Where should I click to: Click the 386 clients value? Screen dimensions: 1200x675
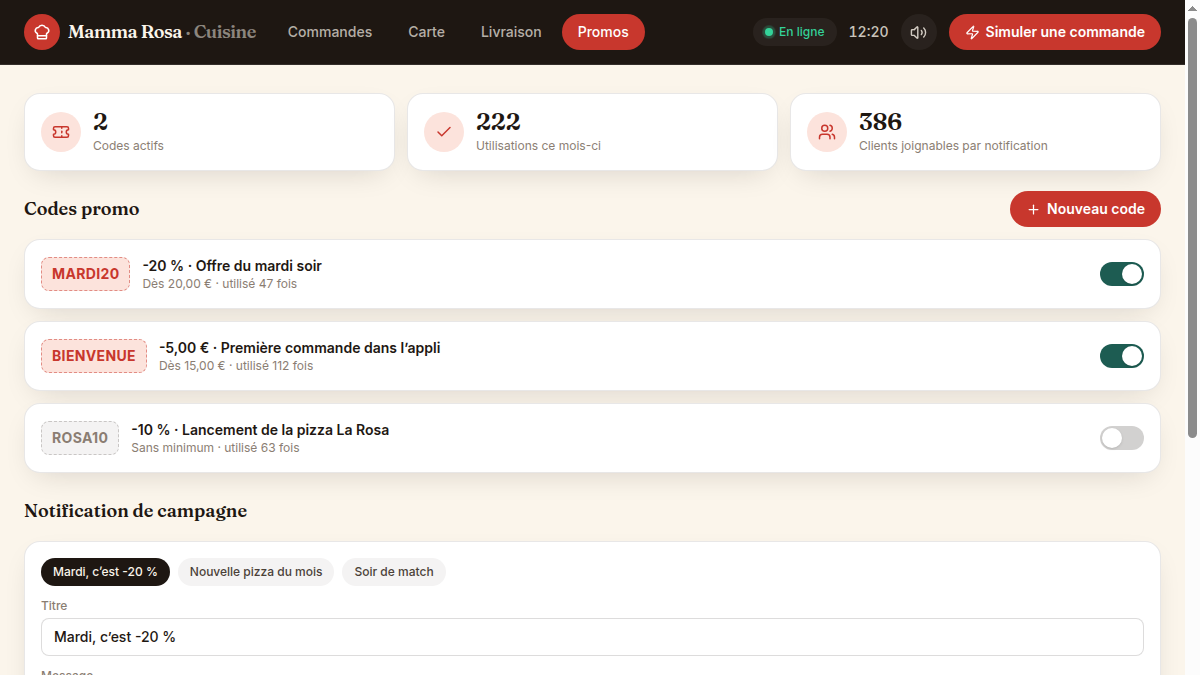[881, 122]
